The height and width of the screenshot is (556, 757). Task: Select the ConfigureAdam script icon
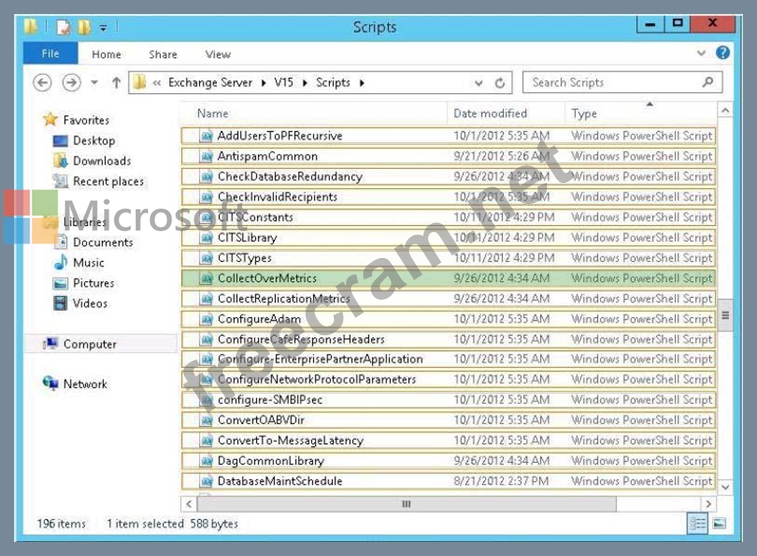tap(206, 319)
